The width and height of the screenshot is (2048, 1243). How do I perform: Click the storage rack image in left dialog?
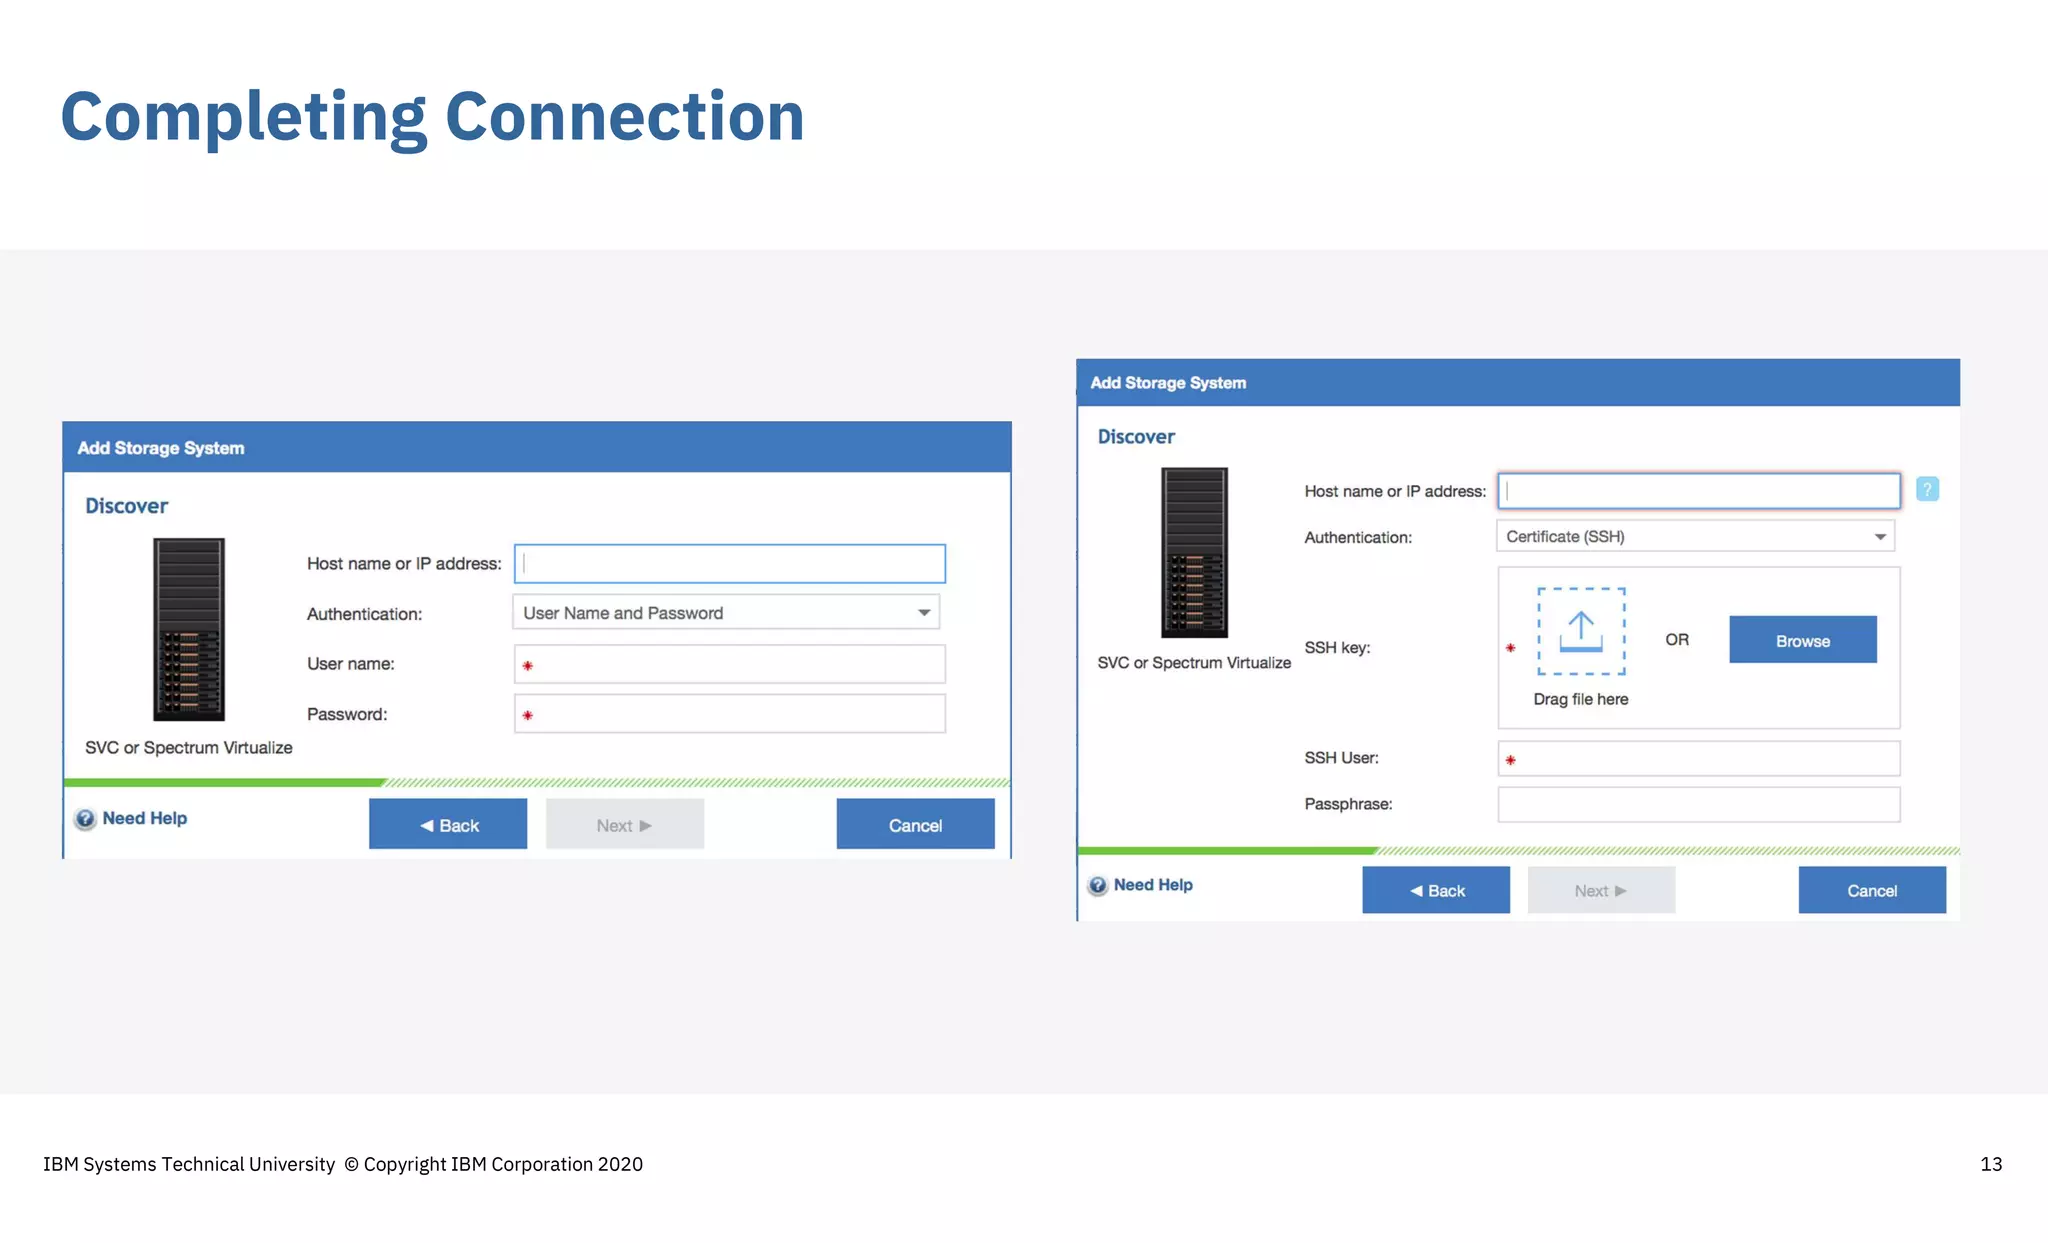tap(188, 629)
